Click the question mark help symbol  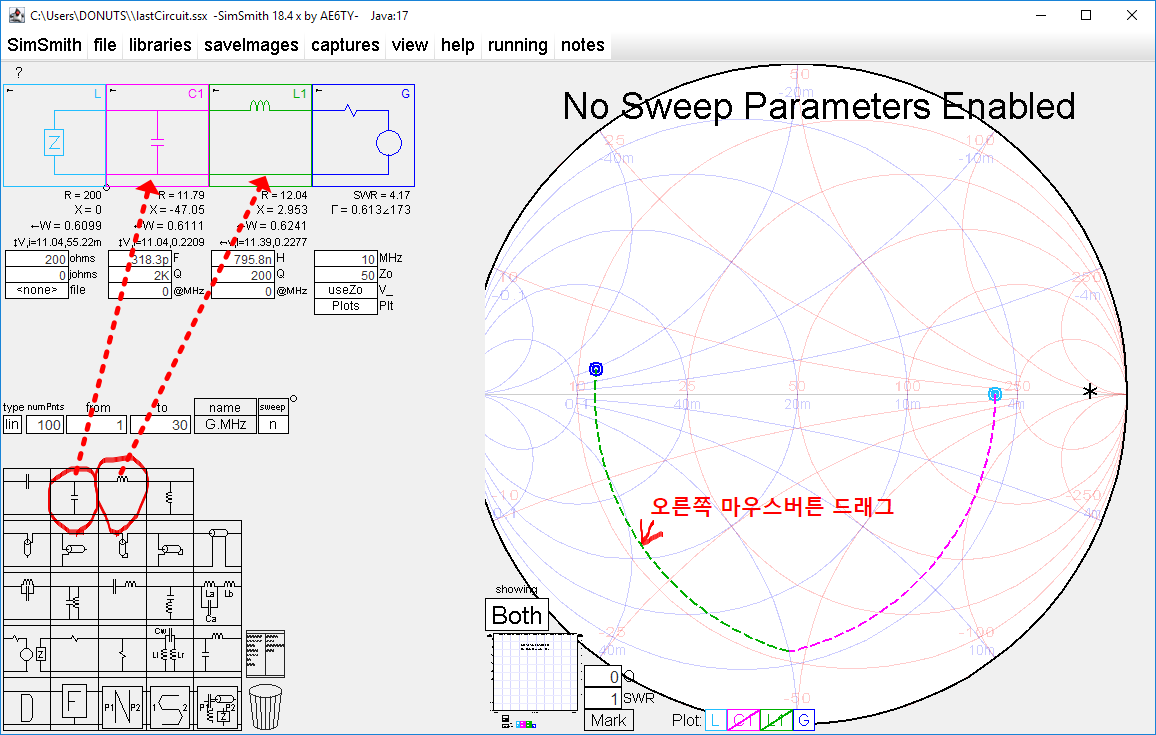(18, 72)
